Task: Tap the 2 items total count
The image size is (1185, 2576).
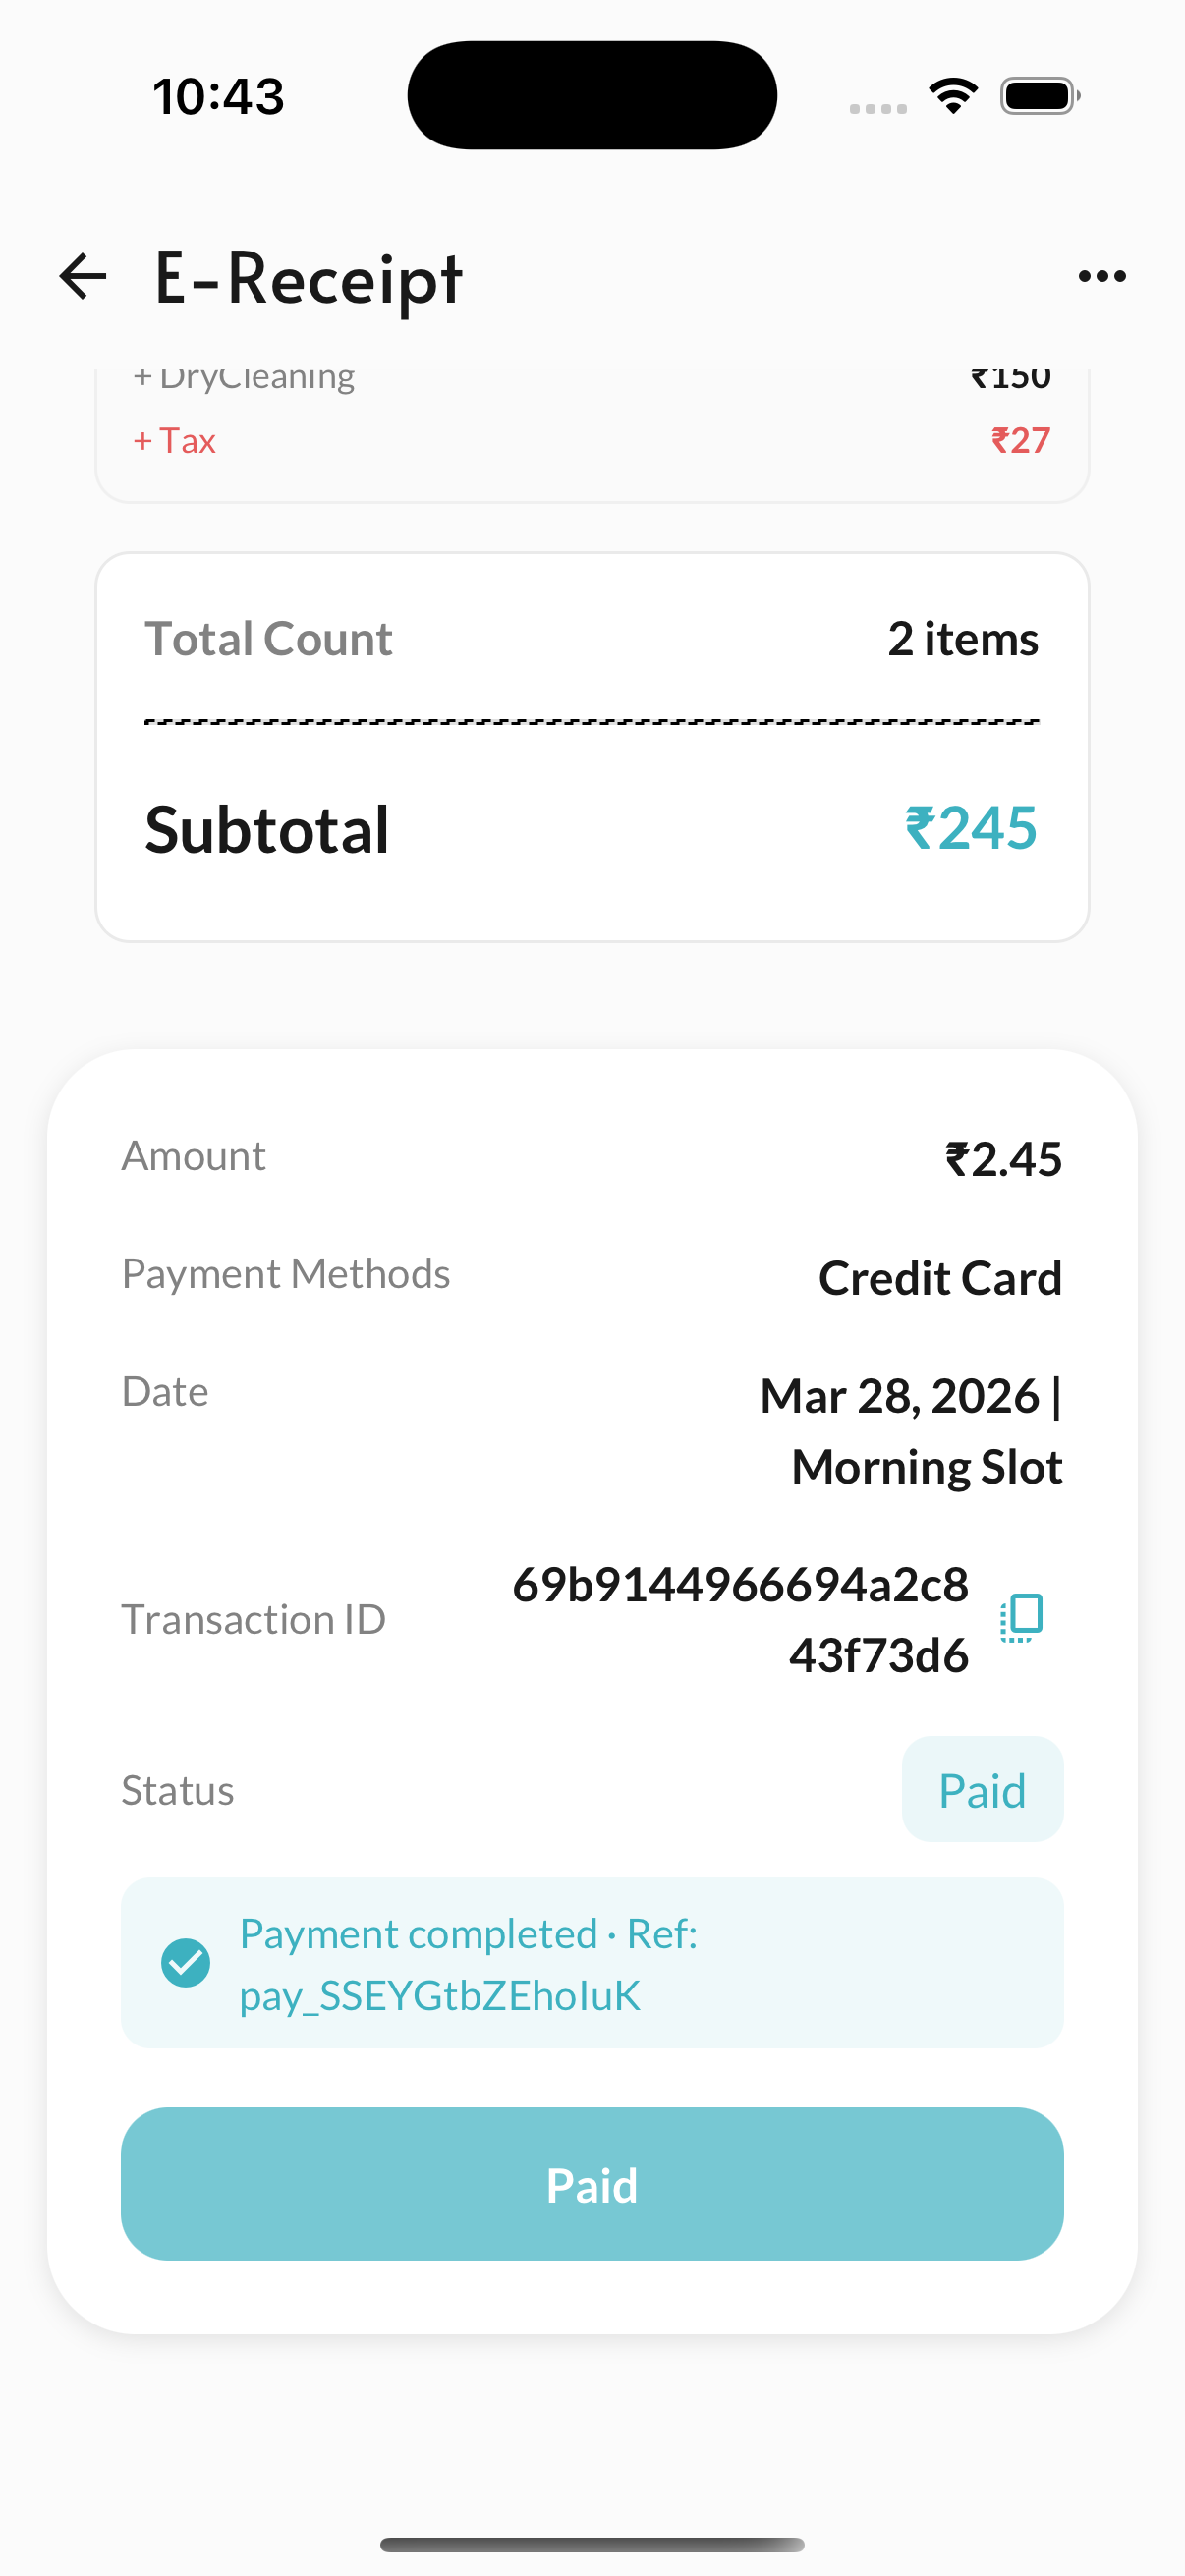Action: tap(963, 639)
